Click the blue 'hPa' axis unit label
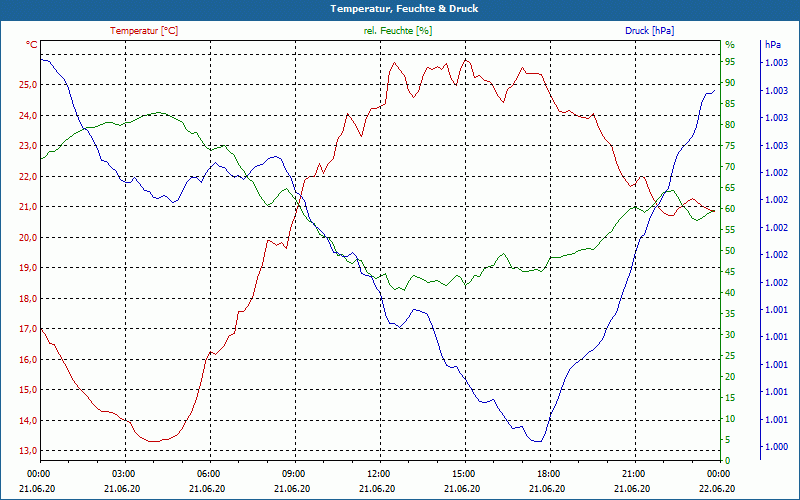 coord(772,45)
